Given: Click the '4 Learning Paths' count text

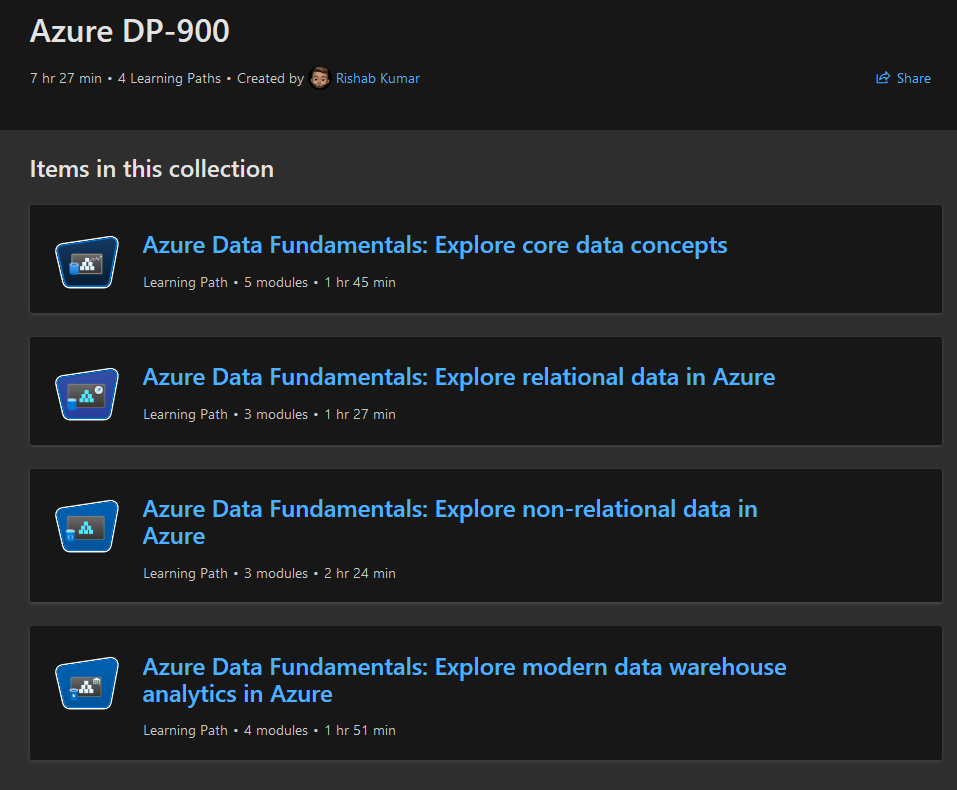Looking at the screenshot, I should (x=169, y=78).
